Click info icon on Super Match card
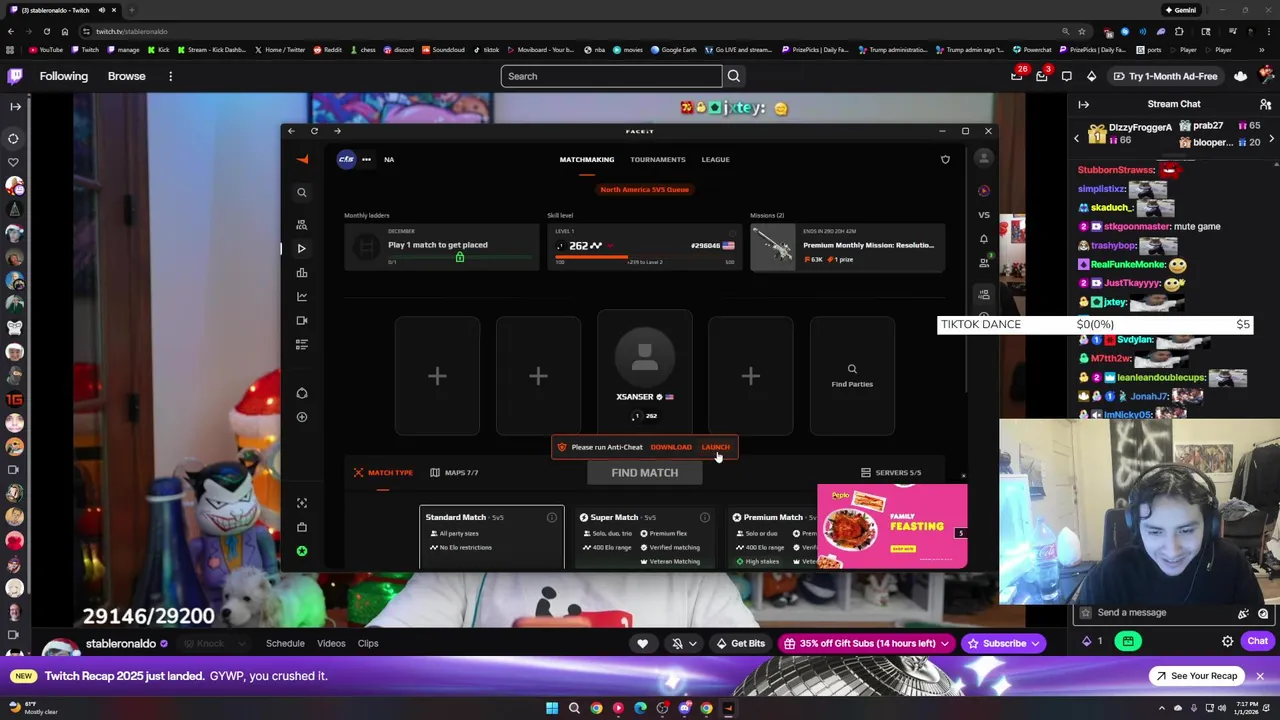Image resolution: width=1280 pixels, height=720 pixels. click(x=705, y=517)
